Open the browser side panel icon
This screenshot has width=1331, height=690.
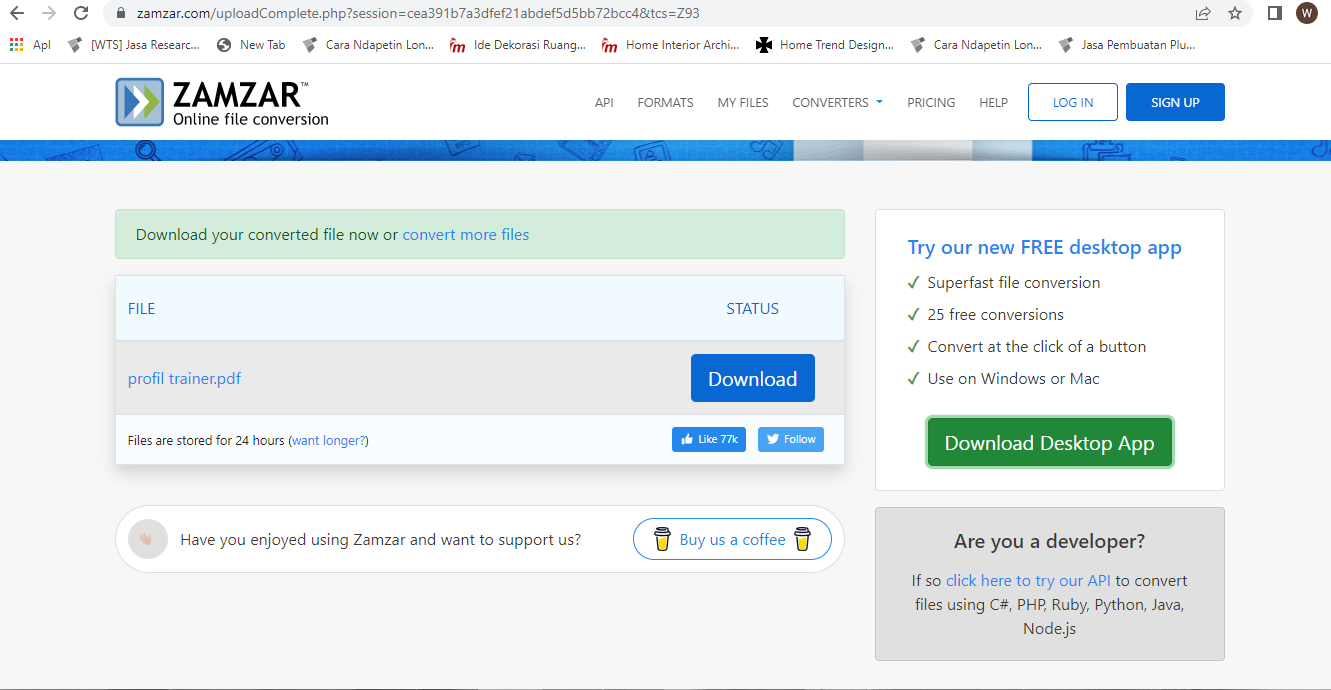click(1275, 13)
